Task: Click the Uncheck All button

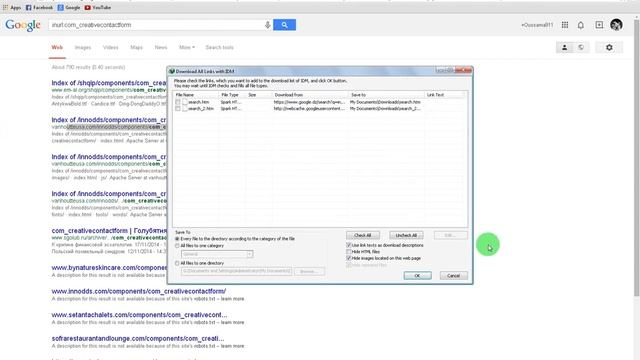Action: coord(406,235)
